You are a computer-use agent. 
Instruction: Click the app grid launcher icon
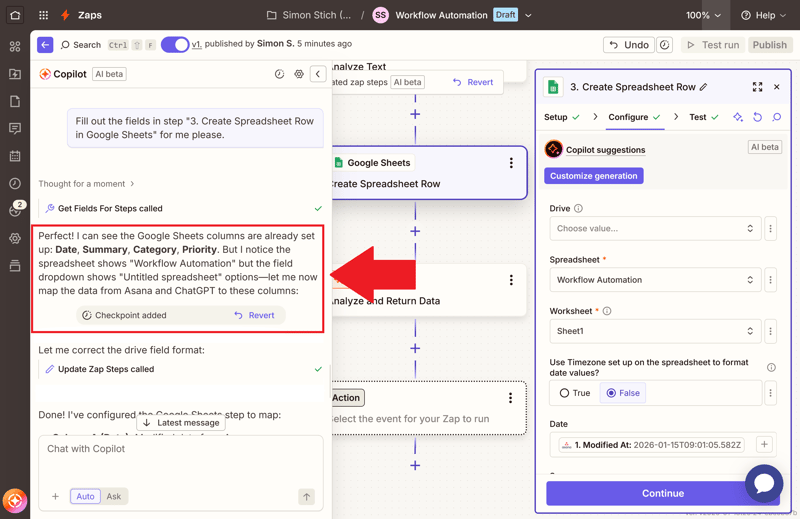pyautogui.click(x=43, y=15)
